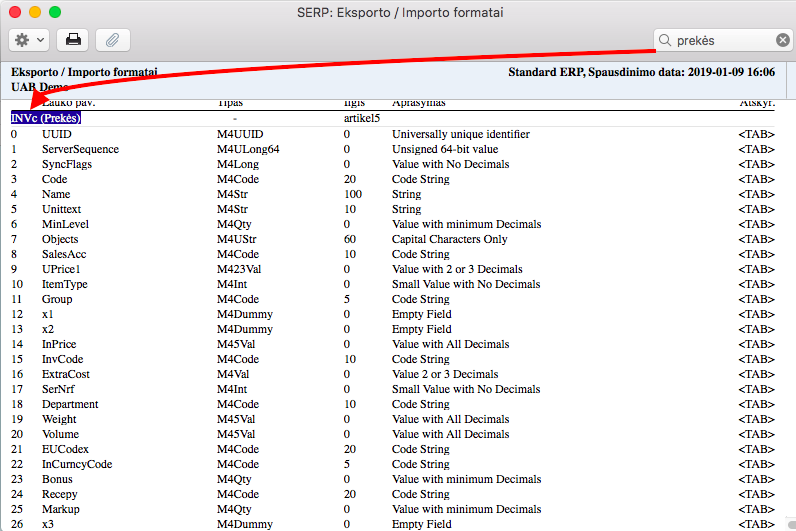
Task: Click 'Value with 2 or 3 Decimals' description
Action: (457, 269)
